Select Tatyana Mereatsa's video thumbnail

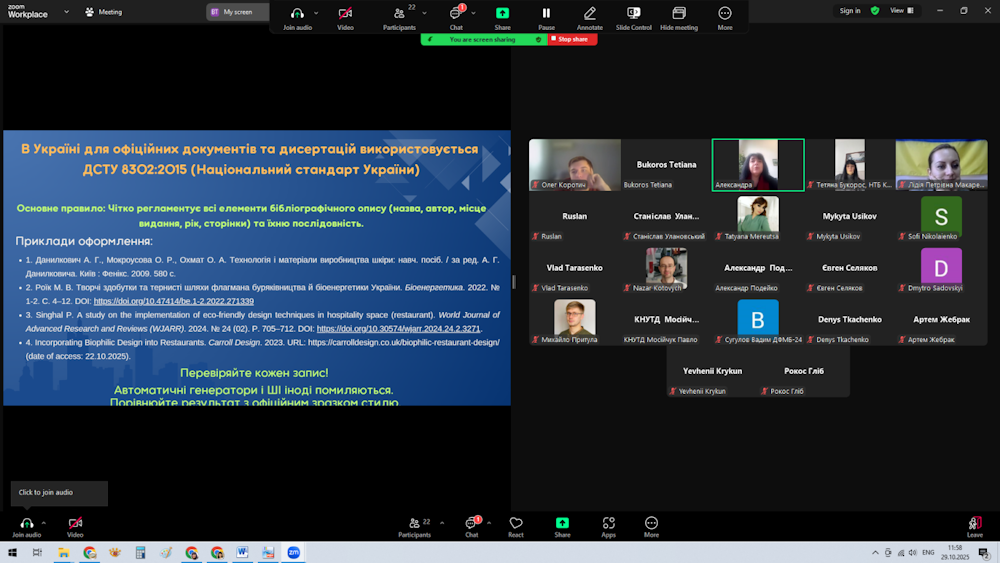point(758,217)
